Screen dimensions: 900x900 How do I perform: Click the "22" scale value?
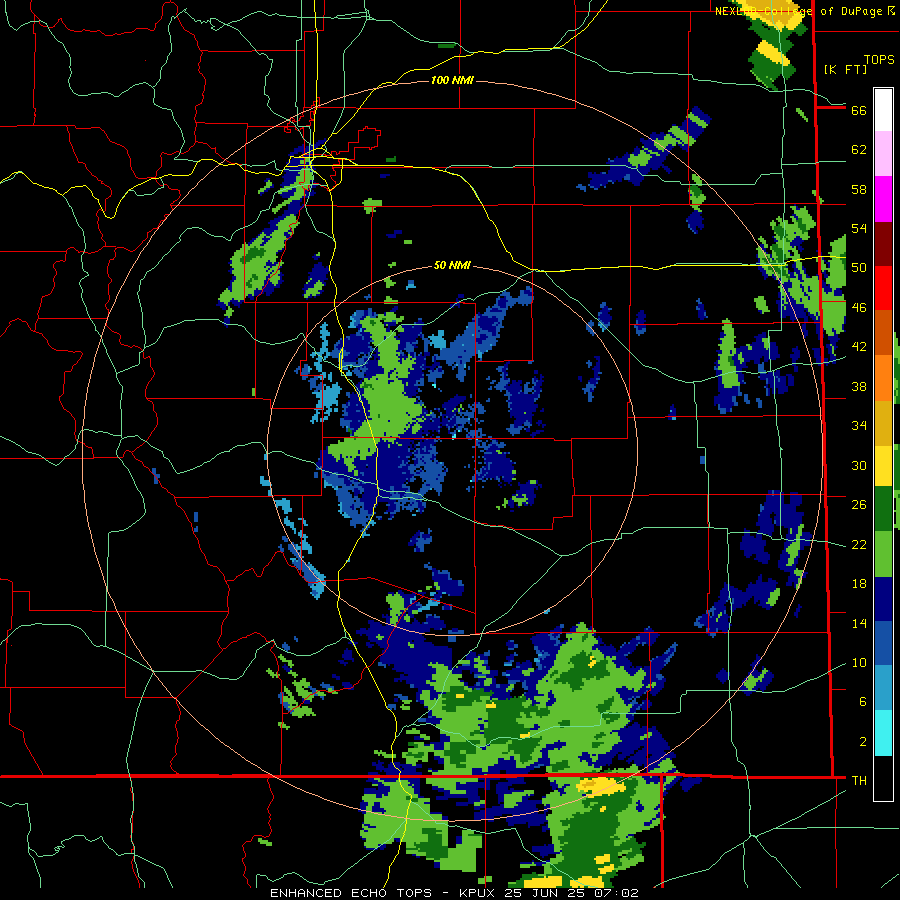pos(859,544)
